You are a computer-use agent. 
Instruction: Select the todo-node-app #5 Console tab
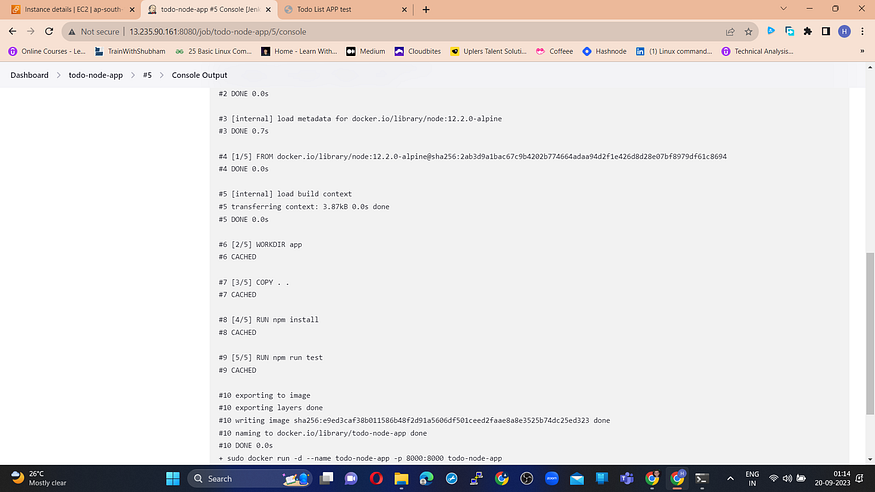click(x=209, y=9)
